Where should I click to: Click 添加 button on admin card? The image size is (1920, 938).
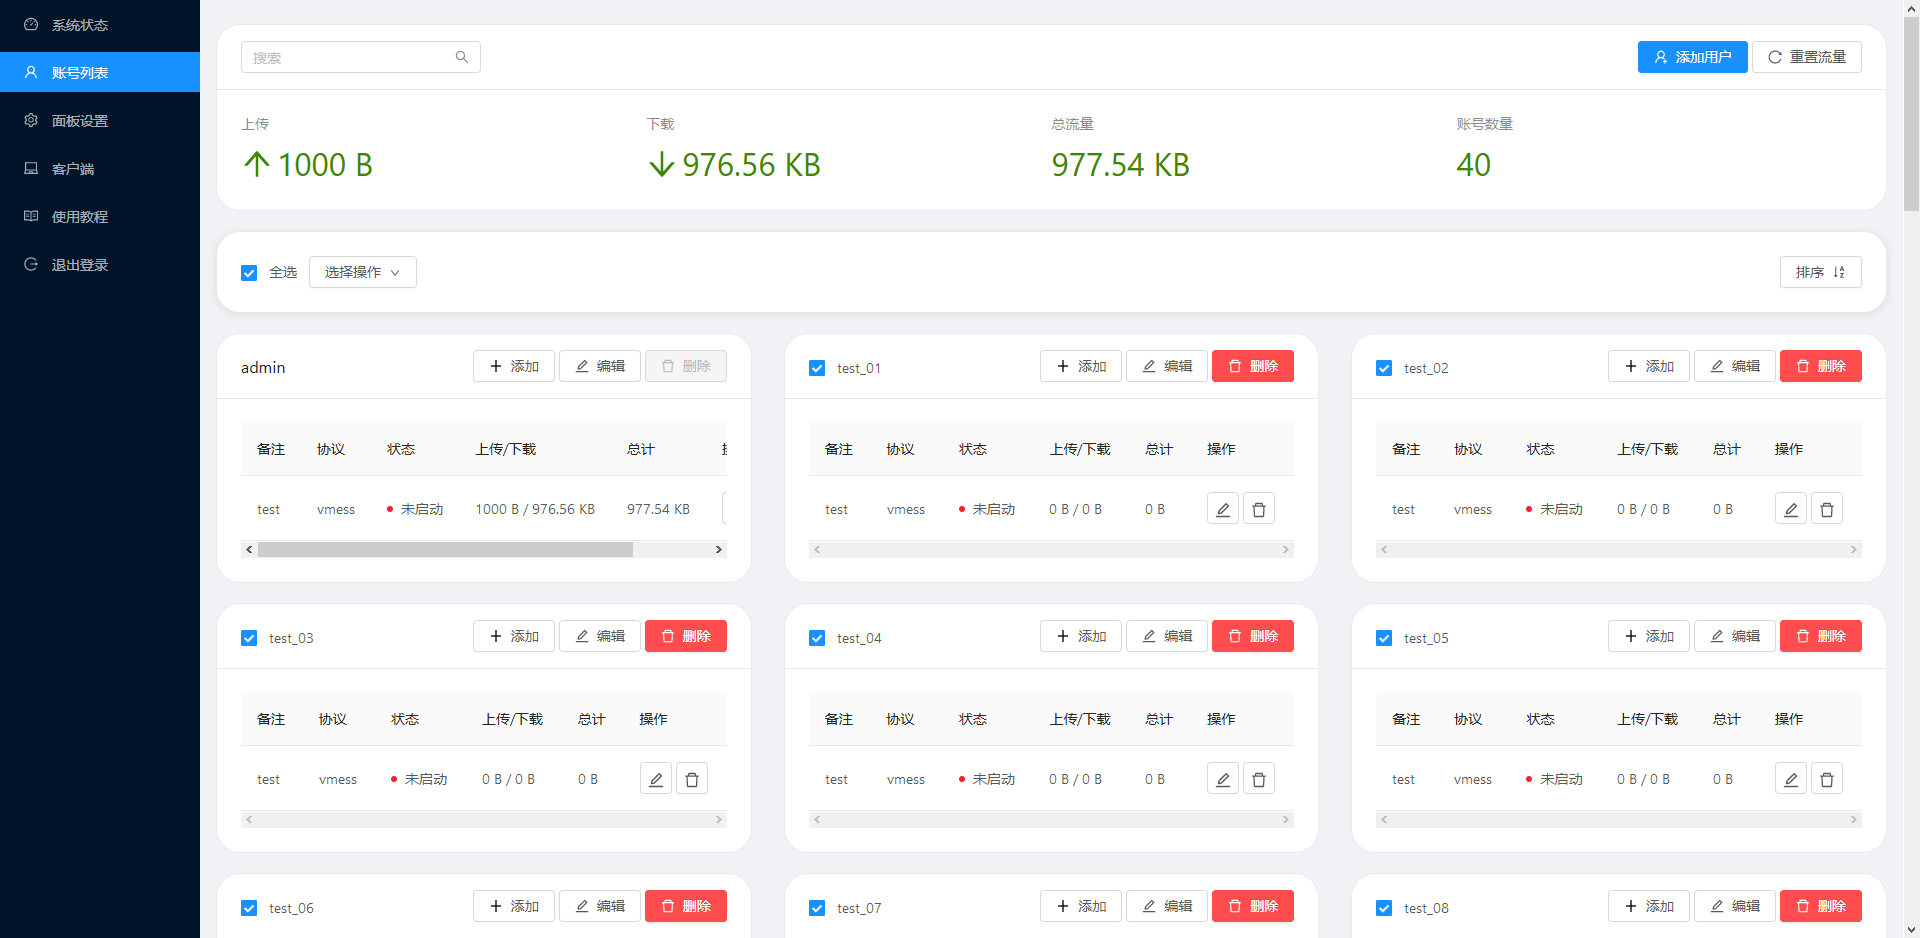[x=514, y=366]
